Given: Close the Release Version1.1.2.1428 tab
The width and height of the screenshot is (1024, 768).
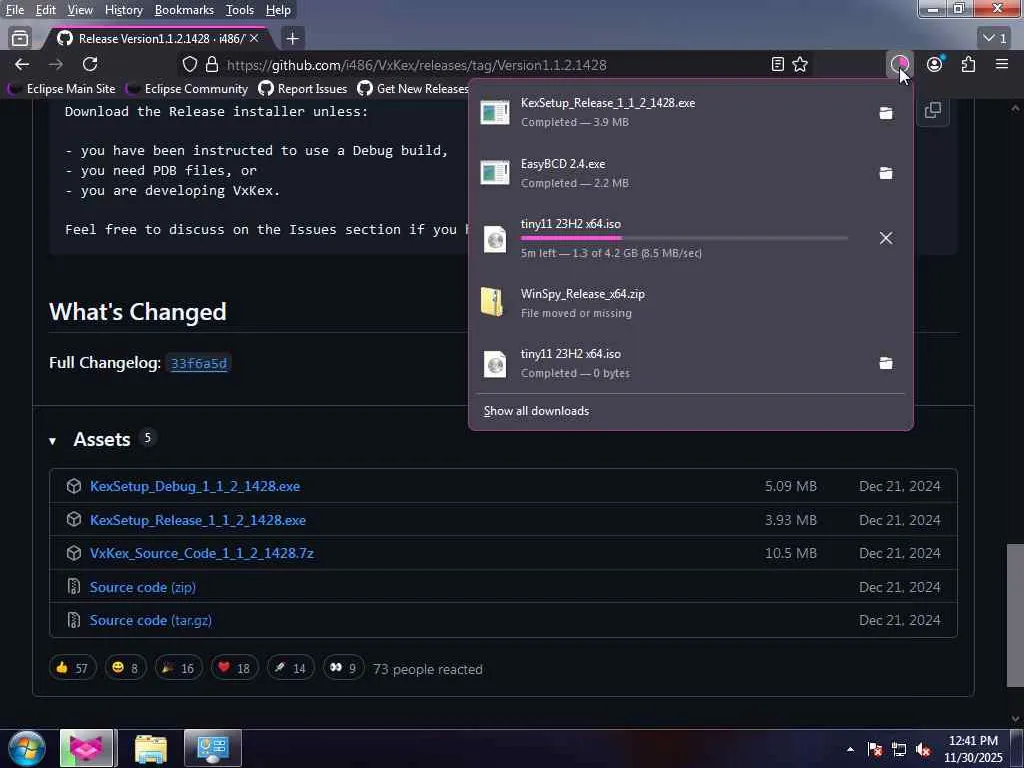Looking at the screenshot, I should pos(254,39).
